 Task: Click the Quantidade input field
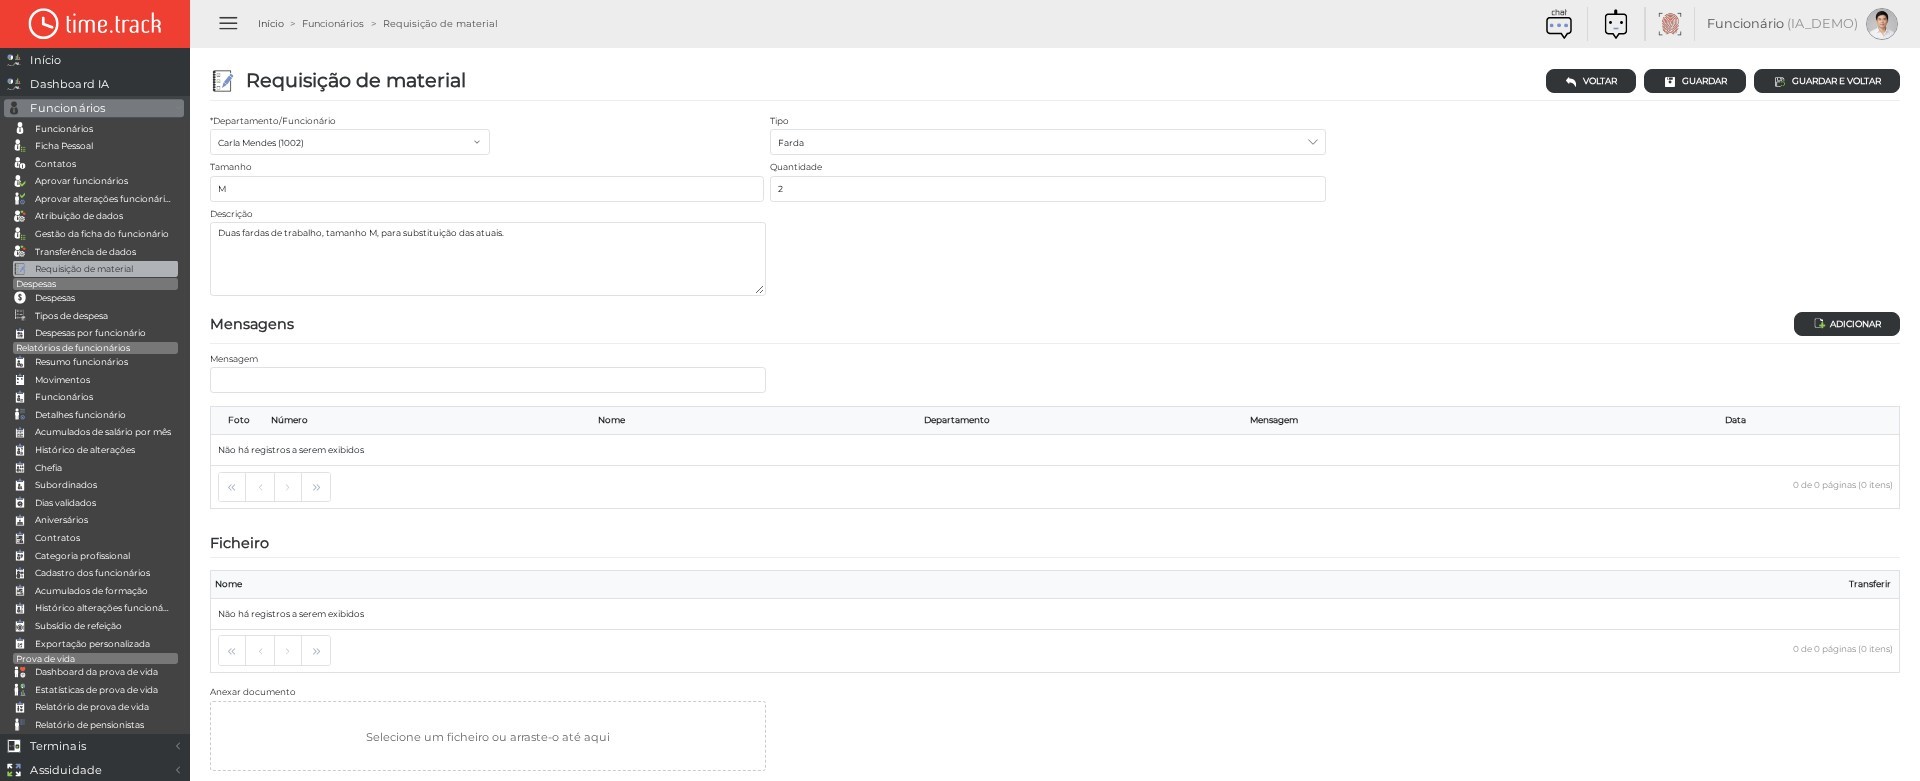pyautogui.click(x=1048, y=189)
